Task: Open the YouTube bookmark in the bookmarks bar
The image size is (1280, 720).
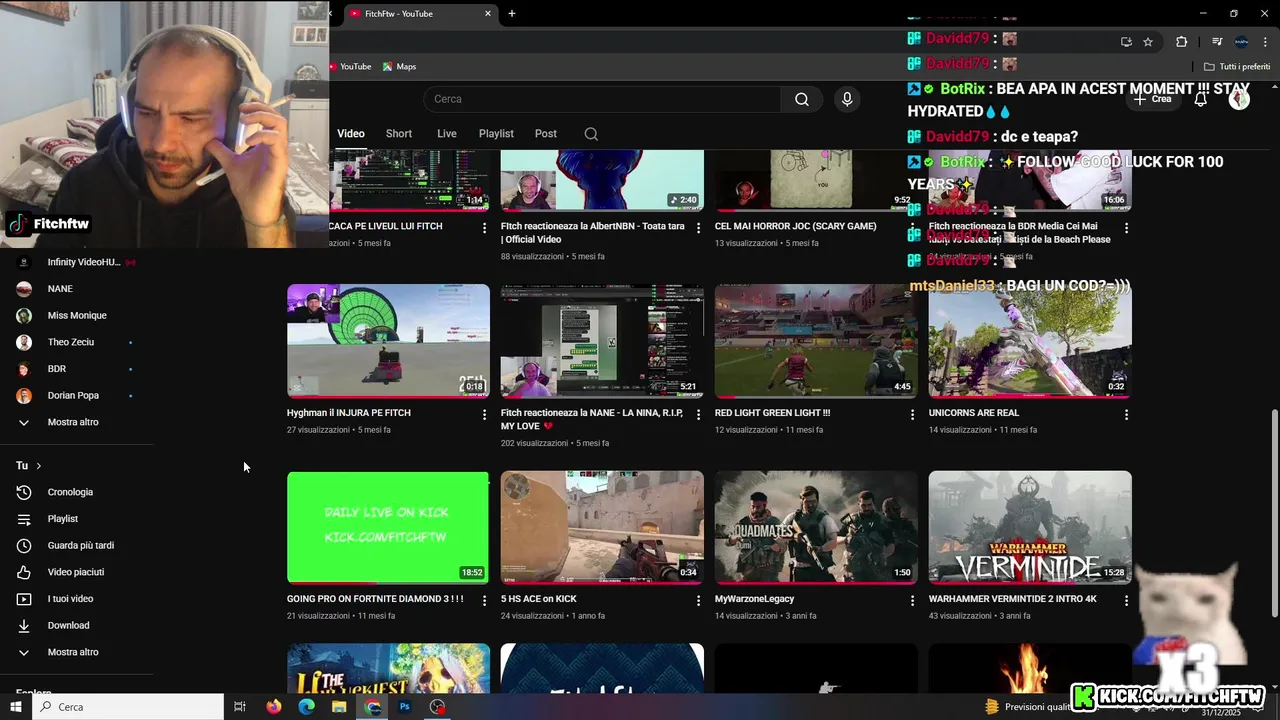Action: [x=349, y=67]
